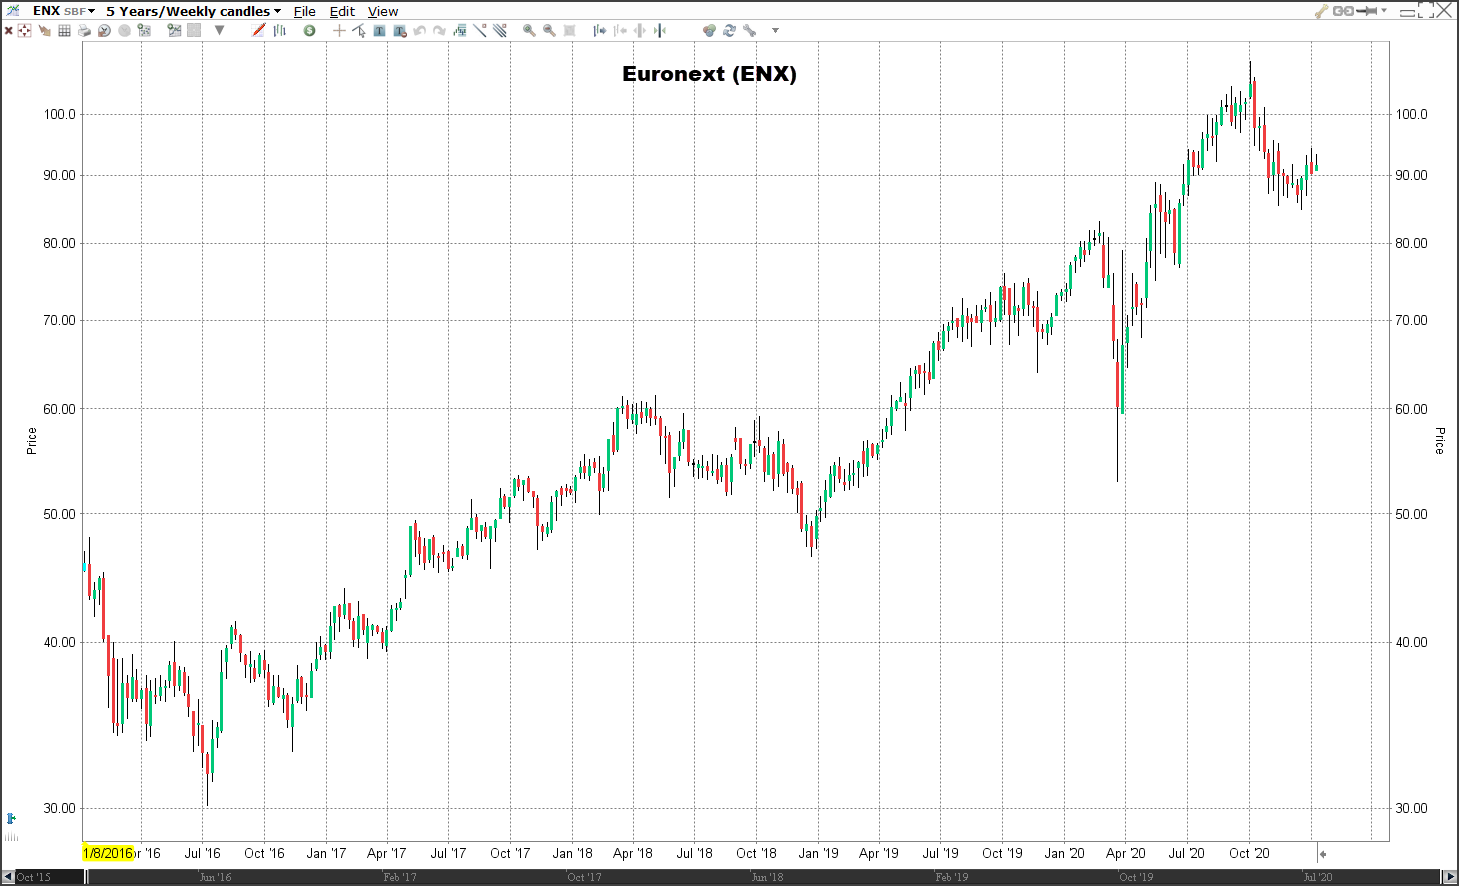
Task: Click the rightmost bar spacing icon
Action: tap(660, 31)
